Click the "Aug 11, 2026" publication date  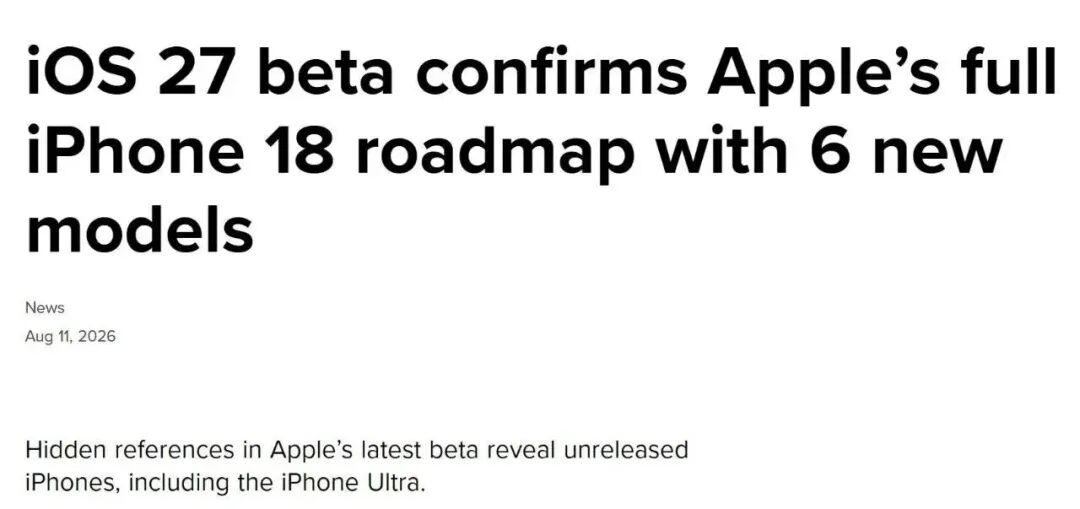click(x=70, y=337)
